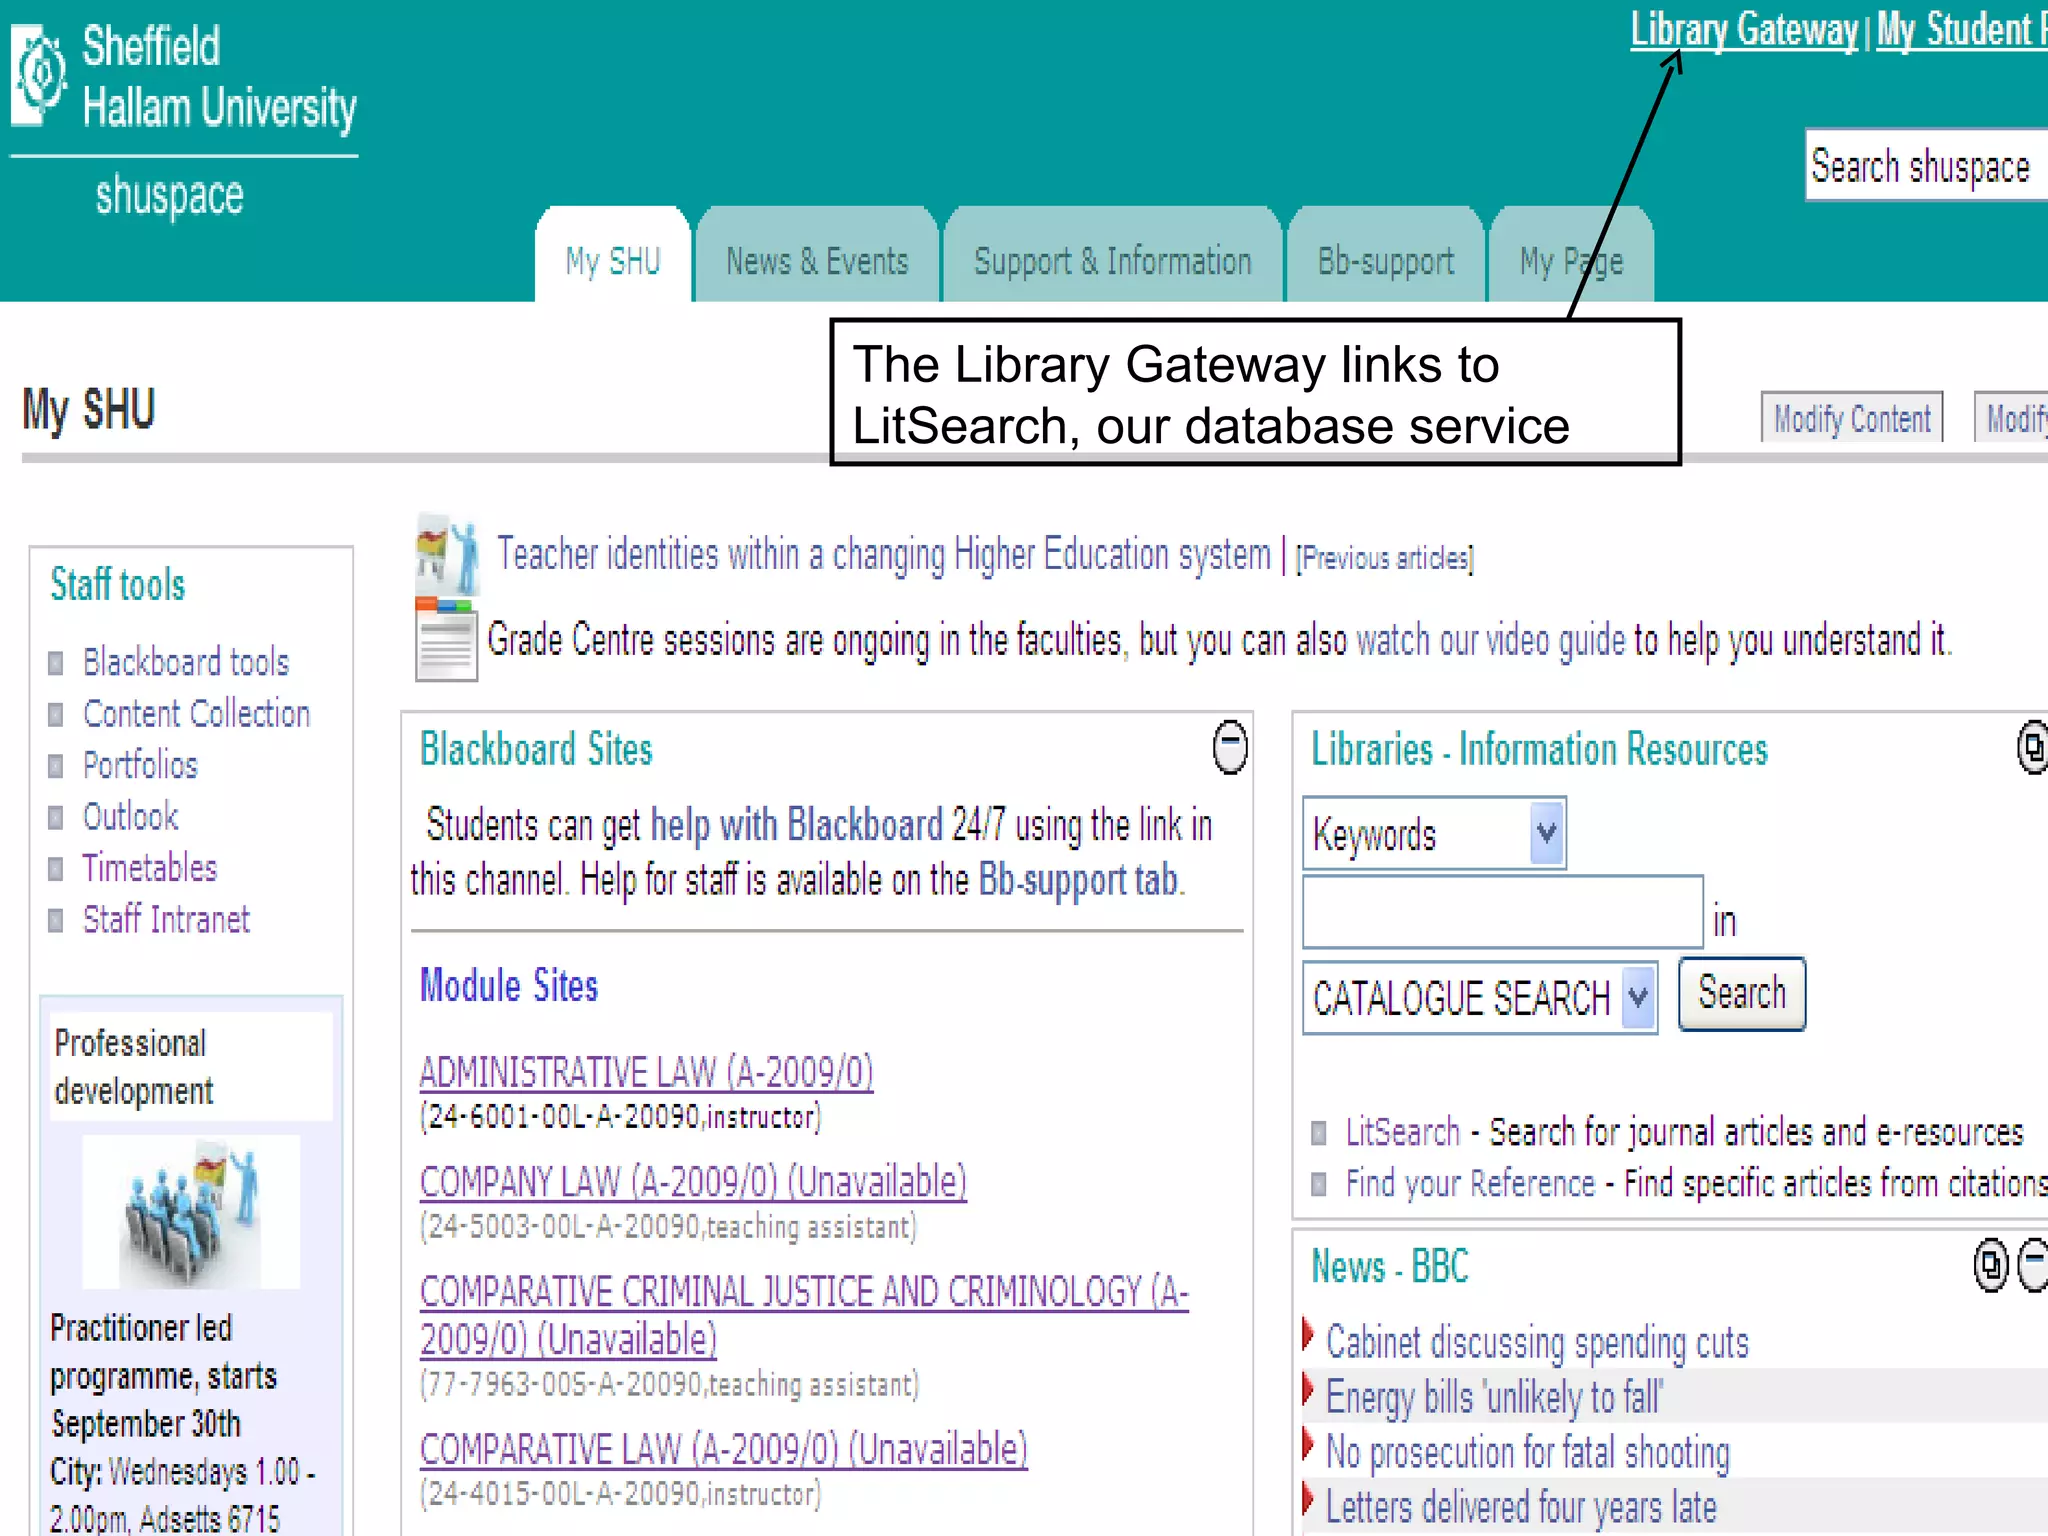Click the library keywords text field
Image resolution: width=2048 pixels, height=1536 pixels.
1502,912
